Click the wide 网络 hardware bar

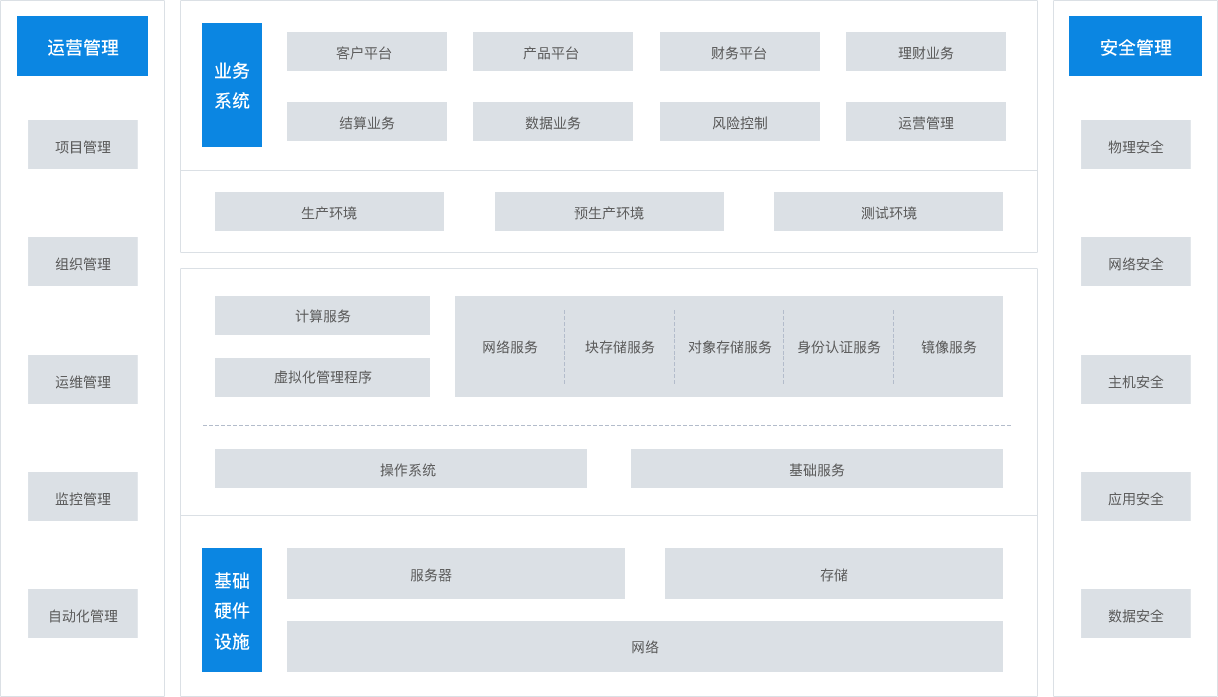(644, 647)
